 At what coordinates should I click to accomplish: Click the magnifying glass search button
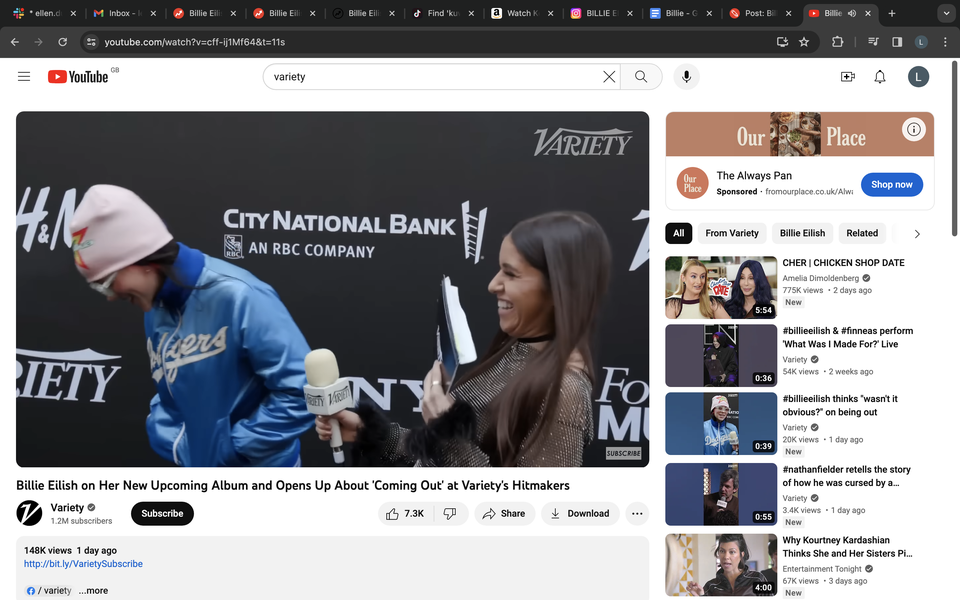[x=641, y=77]
